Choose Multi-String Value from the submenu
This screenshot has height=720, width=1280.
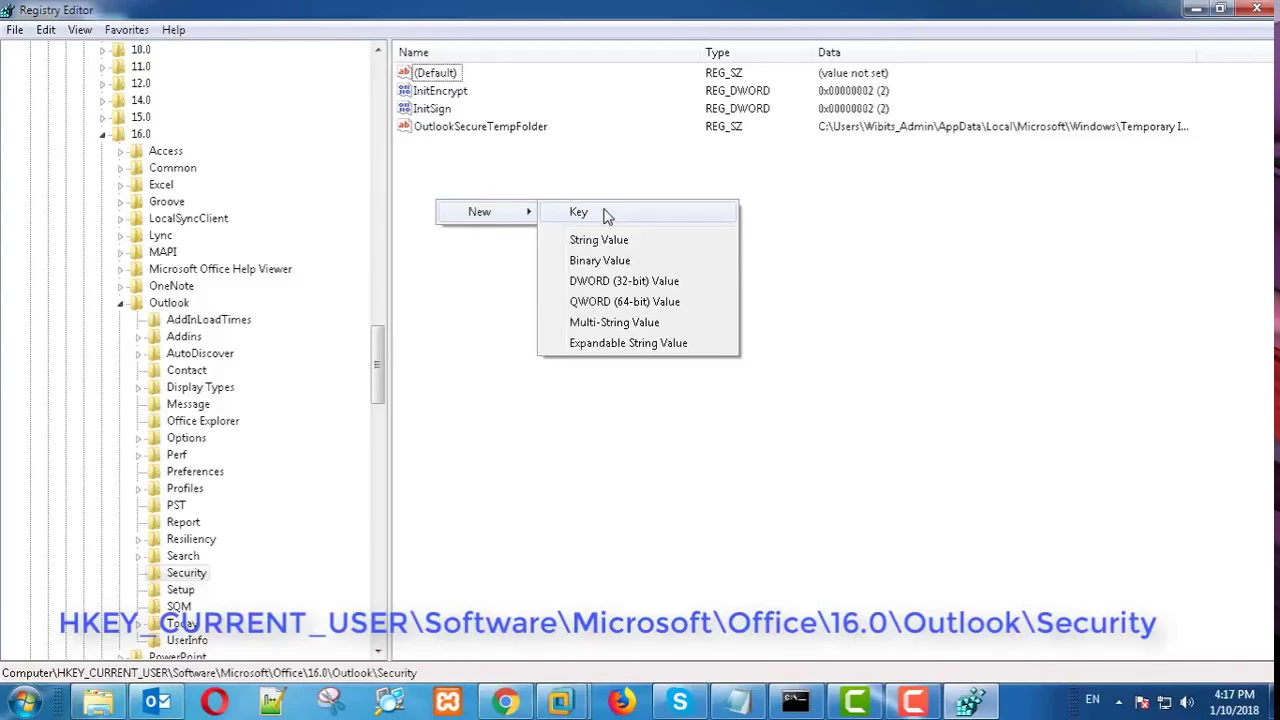click(638, 322)
